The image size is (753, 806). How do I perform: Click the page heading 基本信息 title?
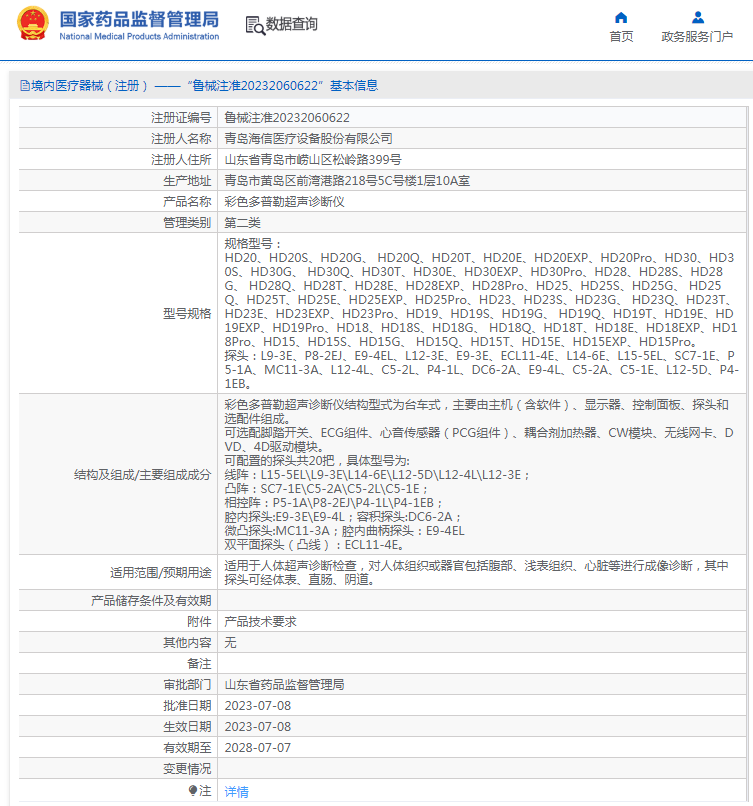[x=354, y=86]
